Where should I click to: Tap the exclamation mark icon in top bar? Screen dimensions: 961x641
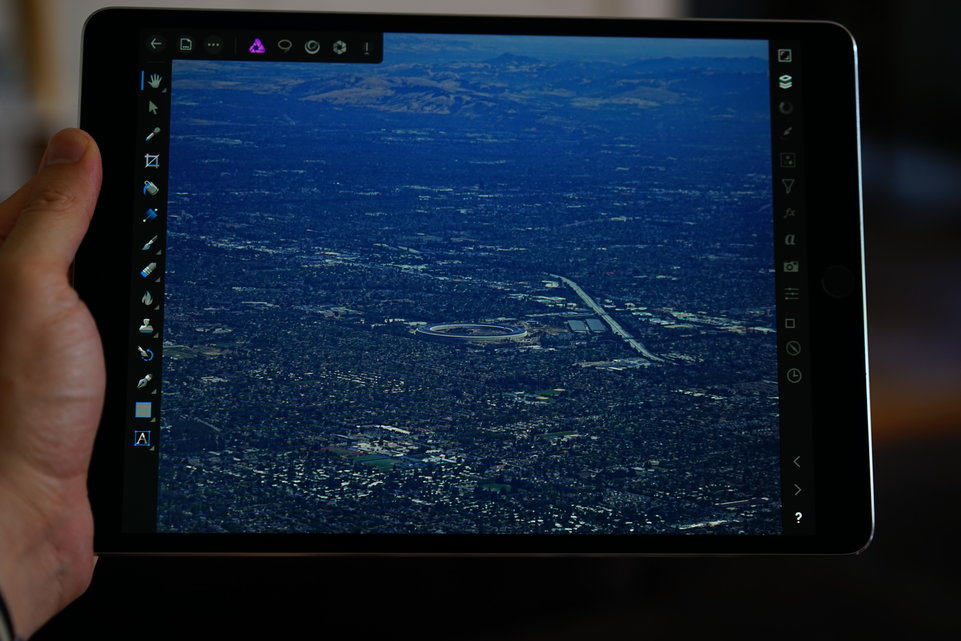(367, 48)
